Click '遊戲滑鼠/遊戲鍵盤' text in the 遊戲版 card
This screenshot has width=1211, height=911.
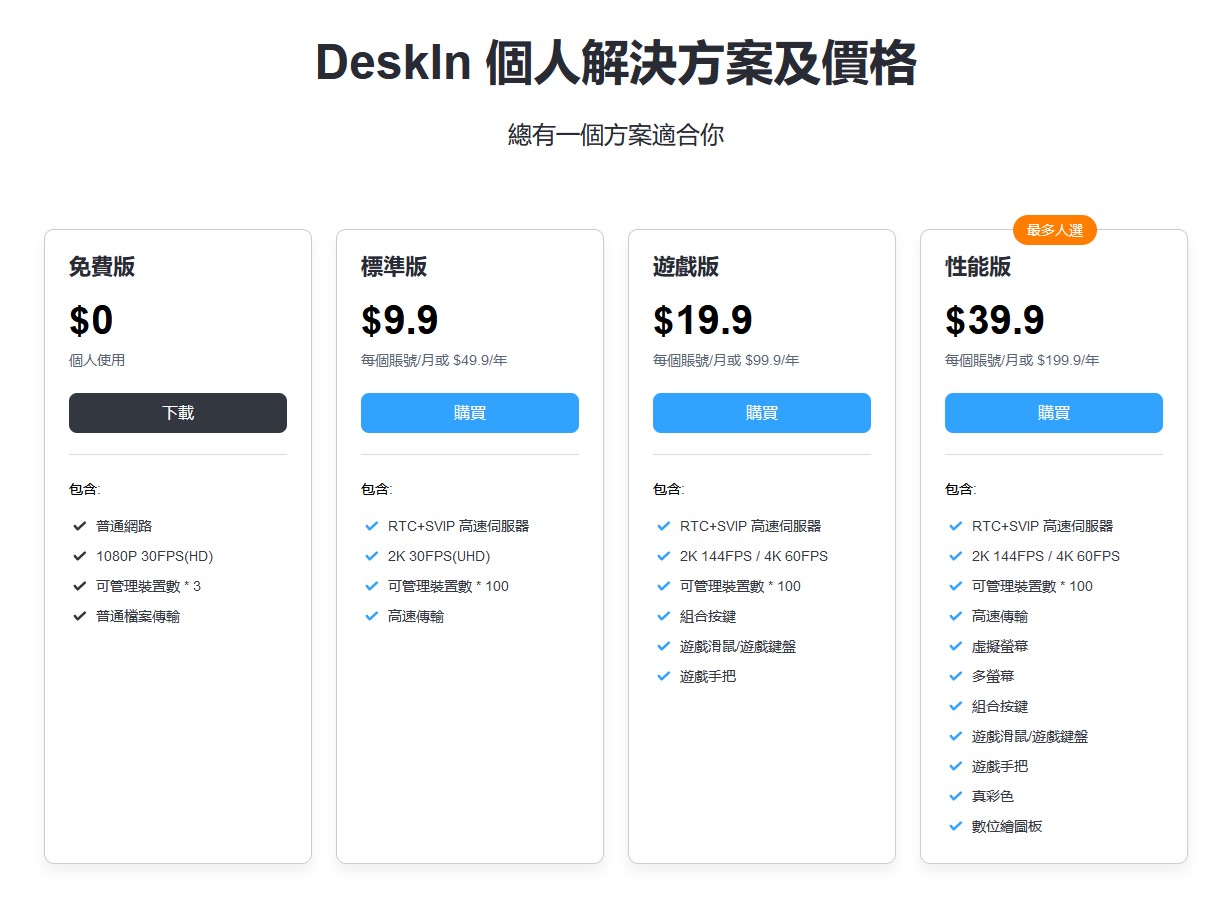pos(738,646)
